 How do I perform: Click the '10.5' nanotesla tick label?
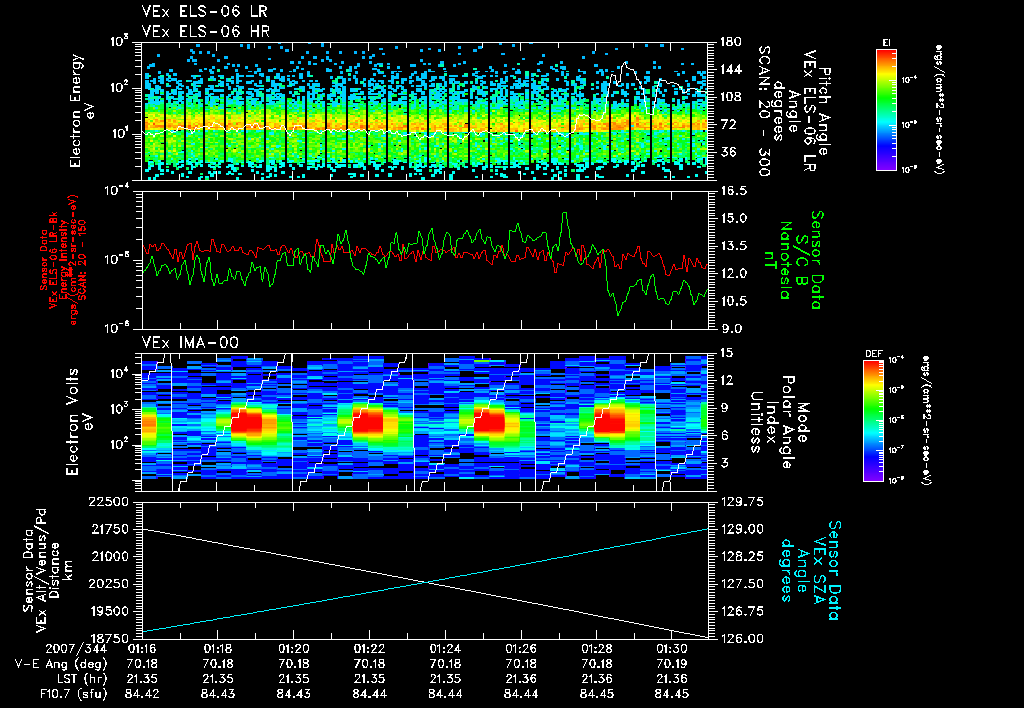click(732, 301)
